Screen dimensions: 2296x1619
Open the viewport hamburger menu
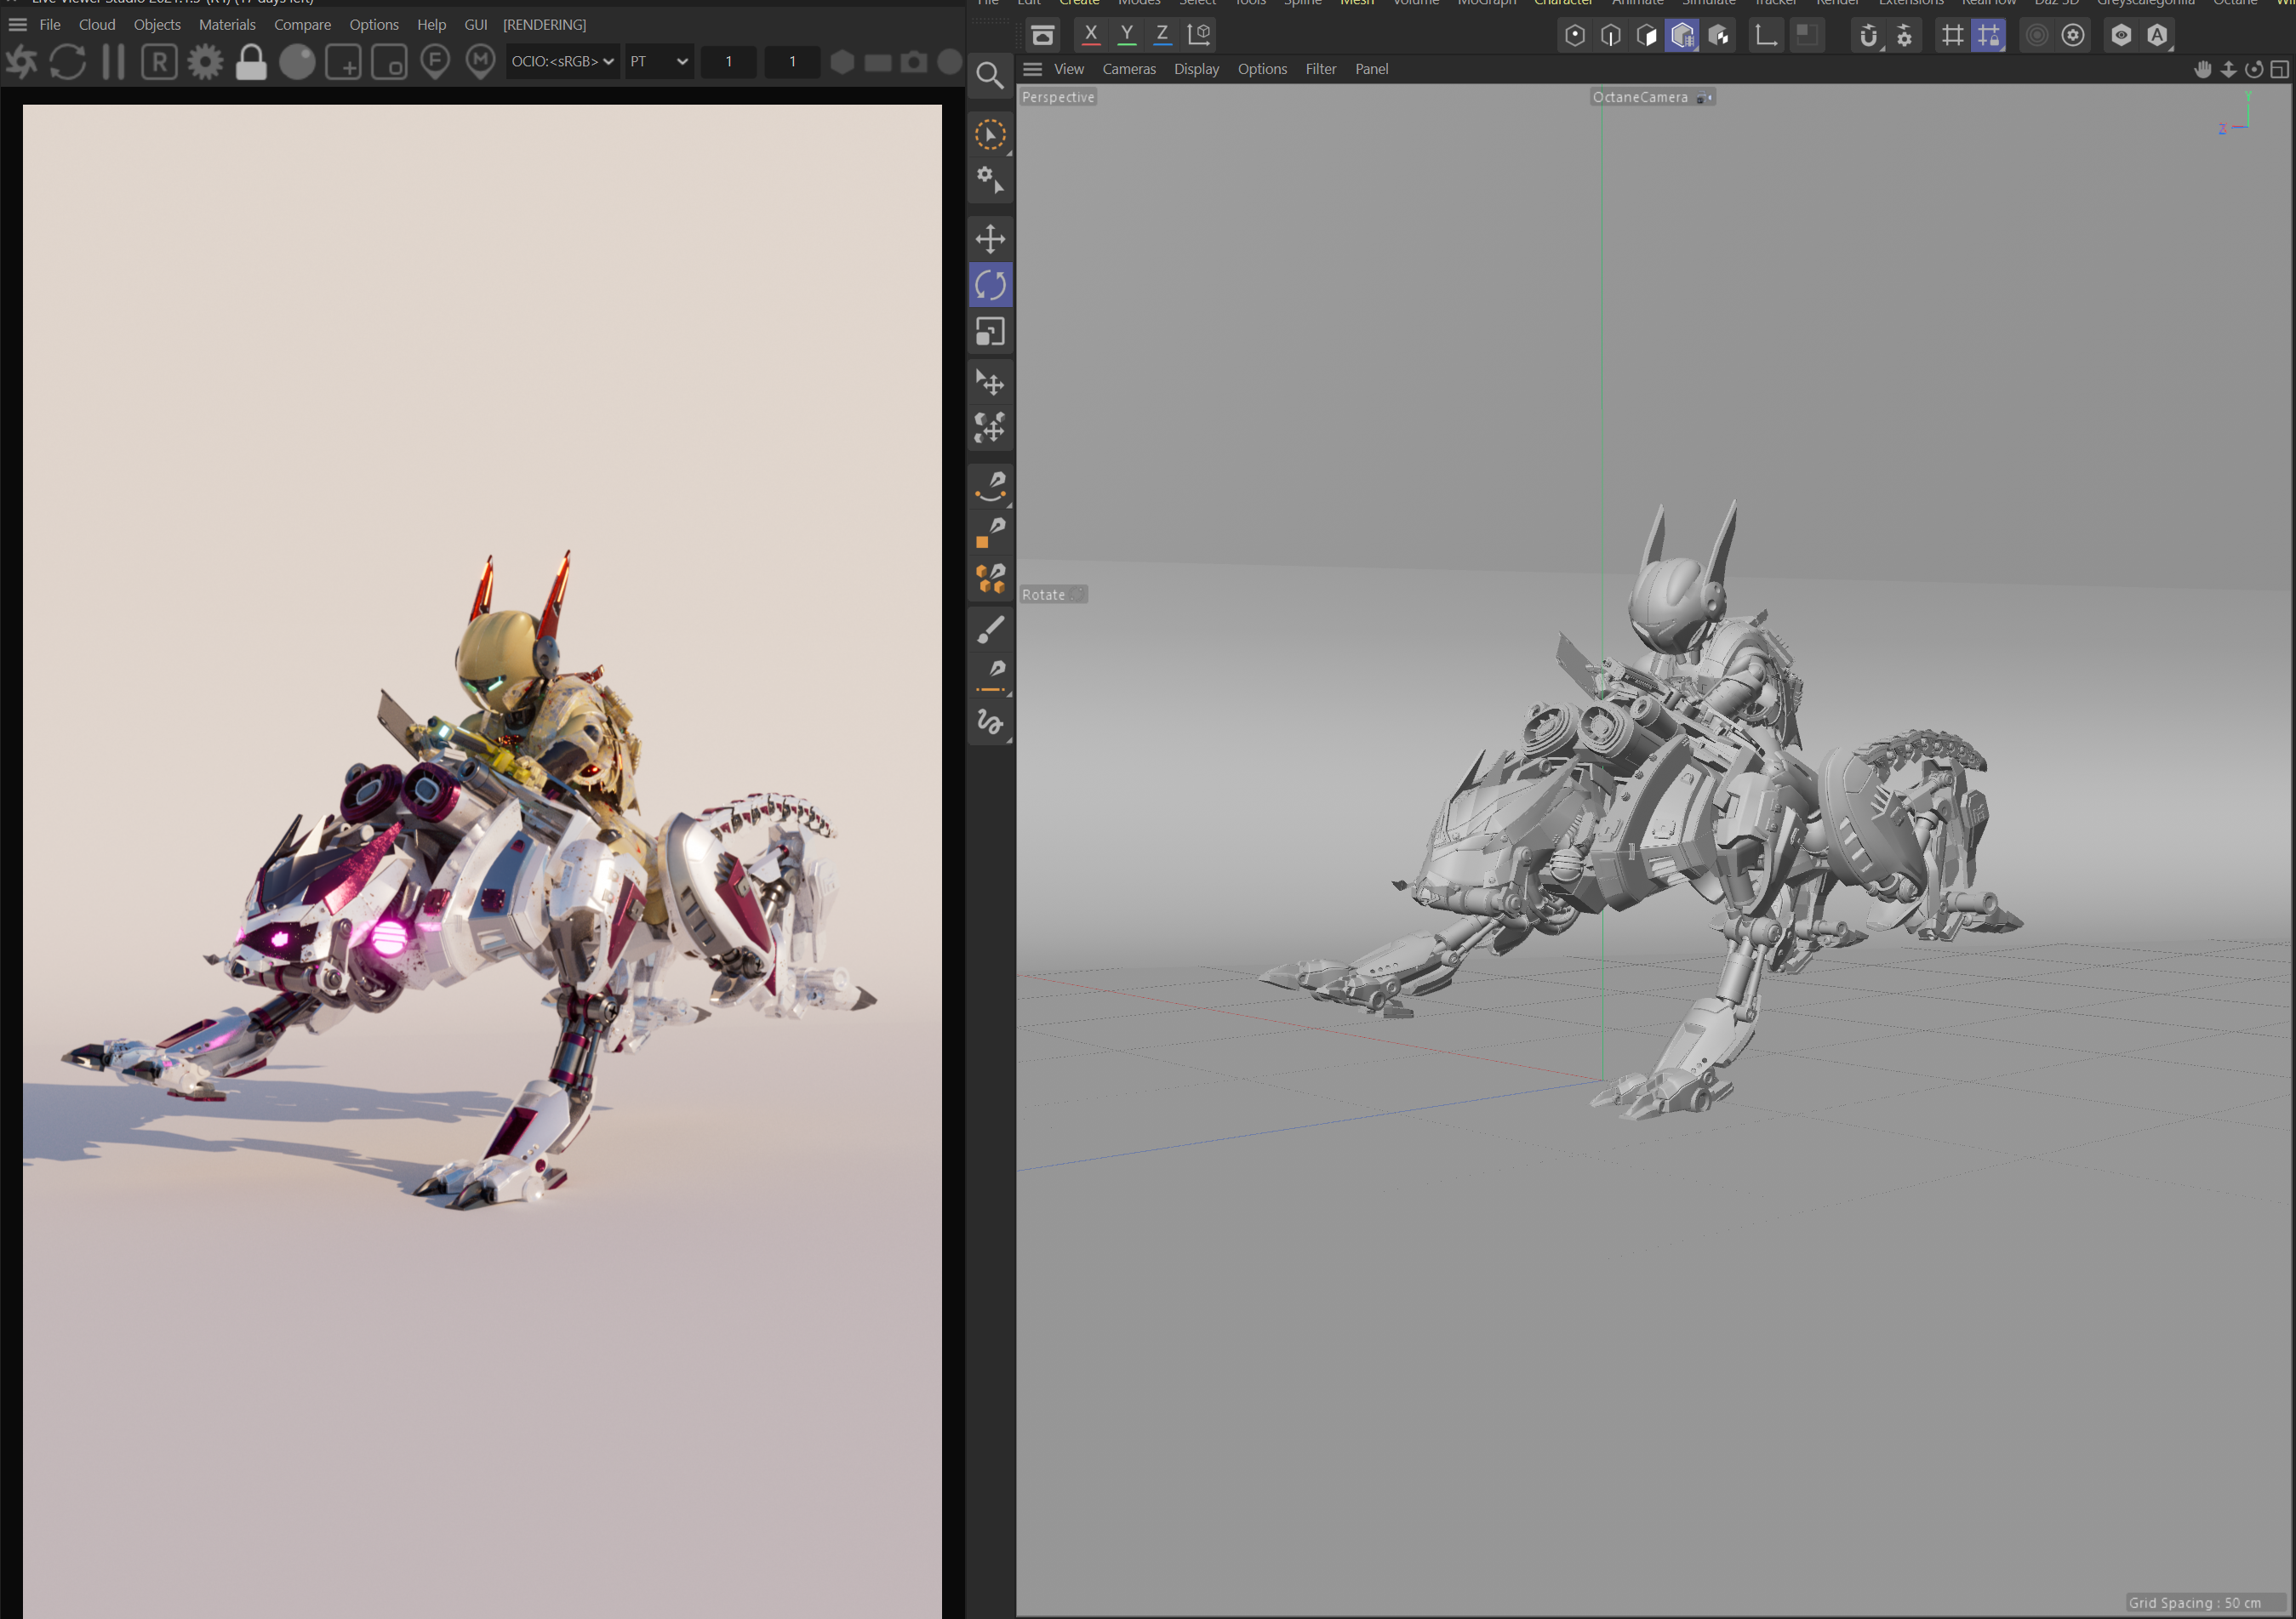[1032, 69]
